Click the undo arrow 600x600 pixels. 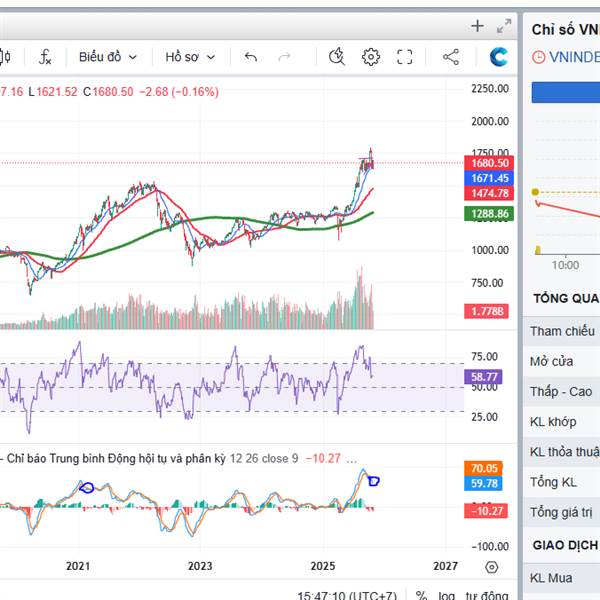[x=251, y=57]
